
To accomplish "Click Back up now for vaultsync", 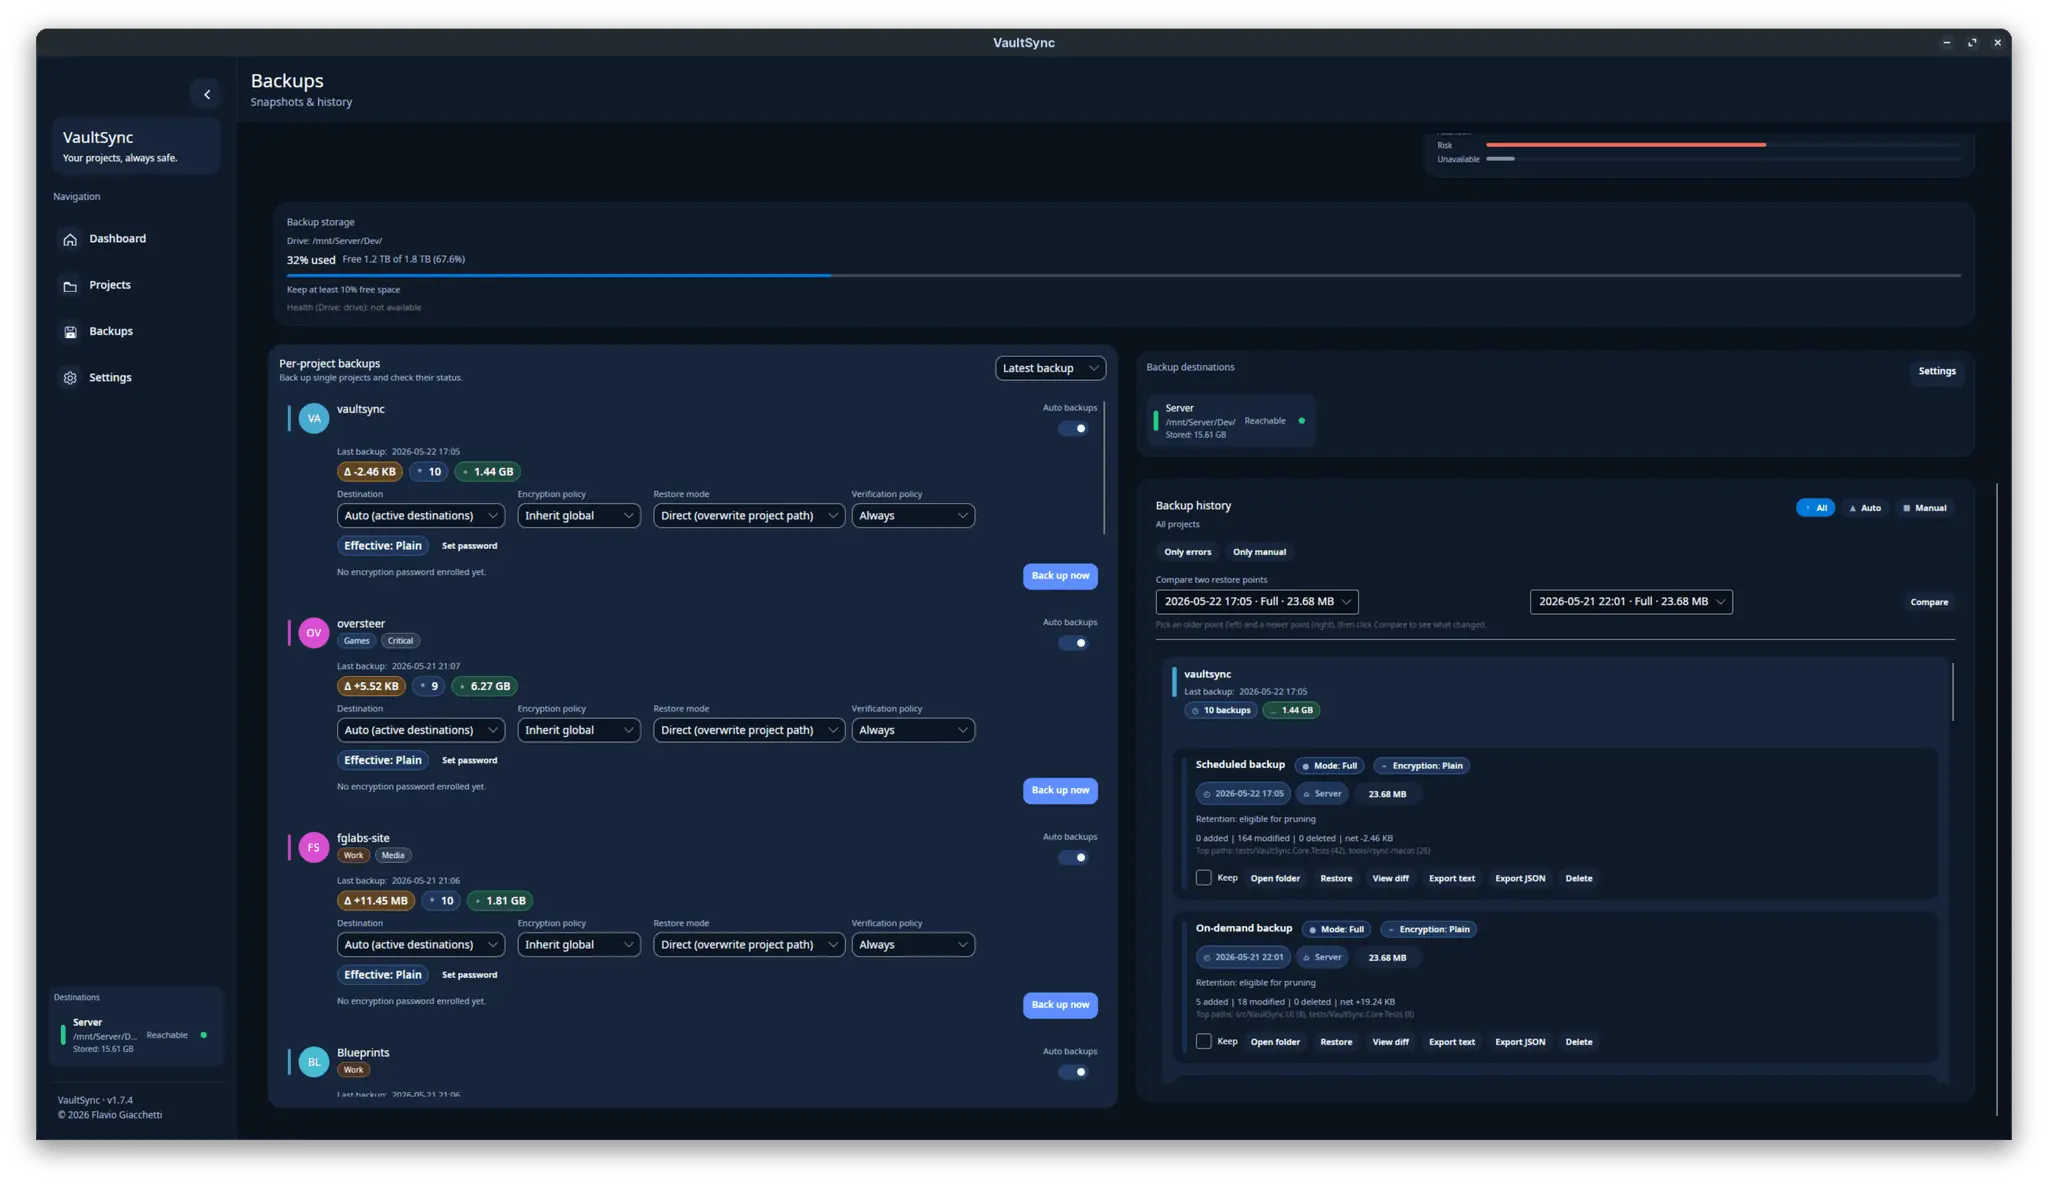I will [x=1060, y=576].
